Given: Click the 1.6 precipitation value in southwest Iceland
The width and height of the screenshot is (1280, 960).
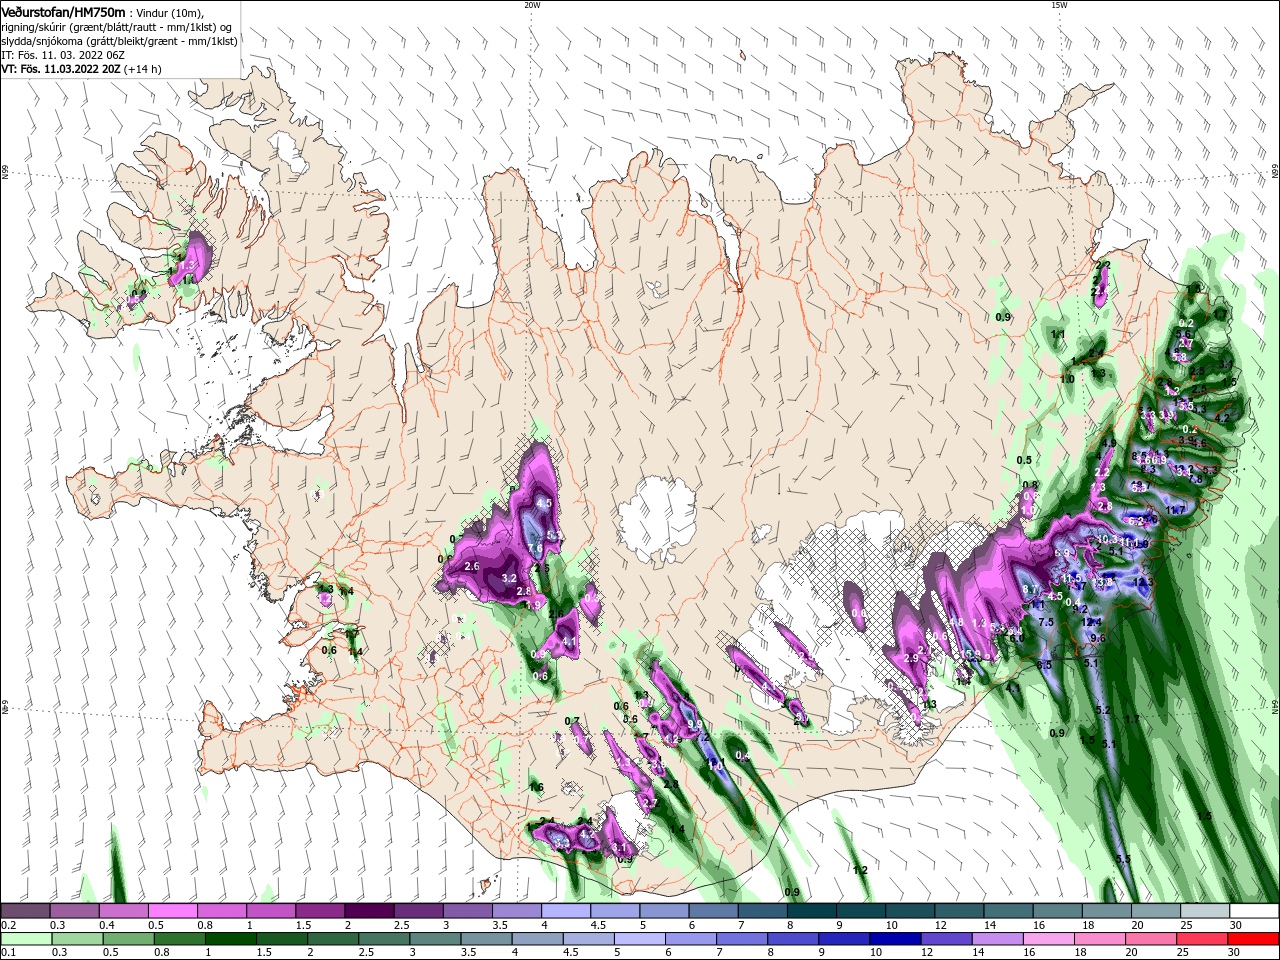Looking at the screenshot, I should click(536, 788).
